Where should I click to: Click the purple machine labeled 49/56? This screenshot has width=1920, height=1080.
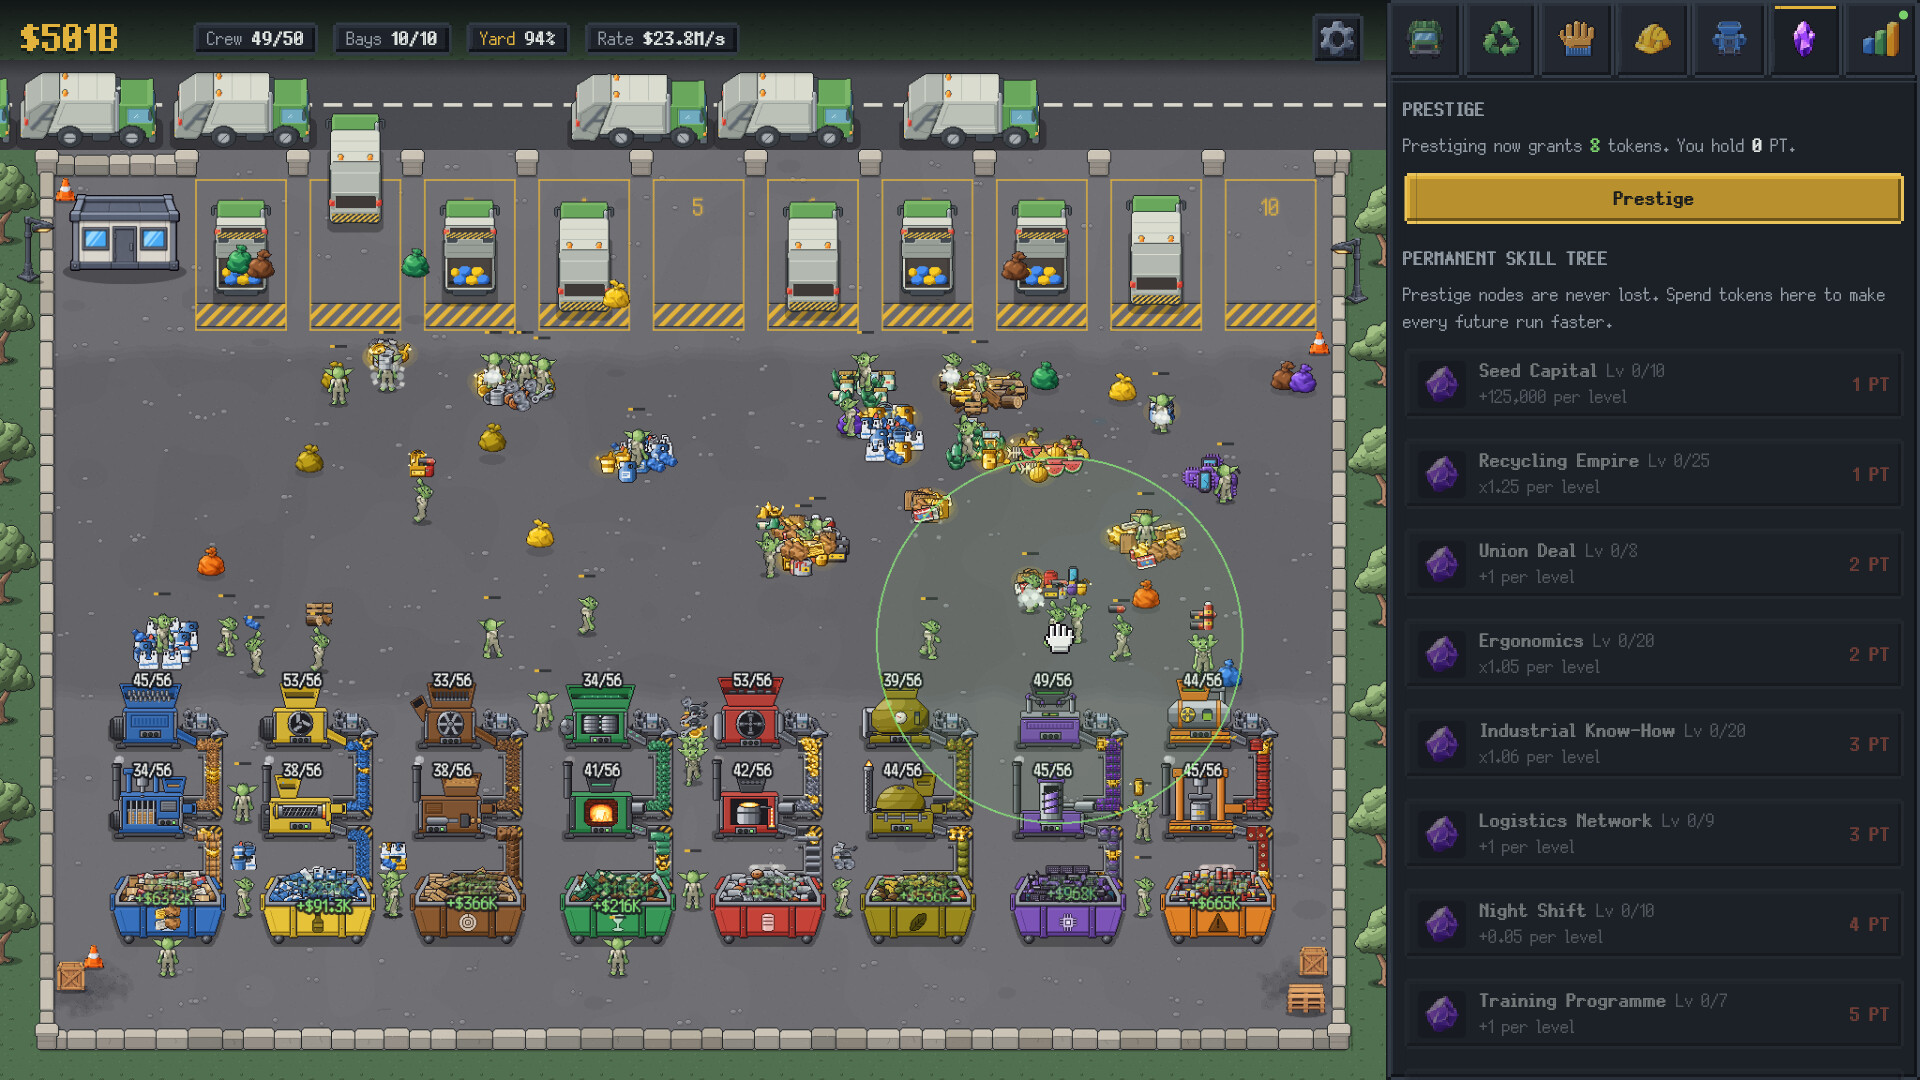[x=1052, y=718]
